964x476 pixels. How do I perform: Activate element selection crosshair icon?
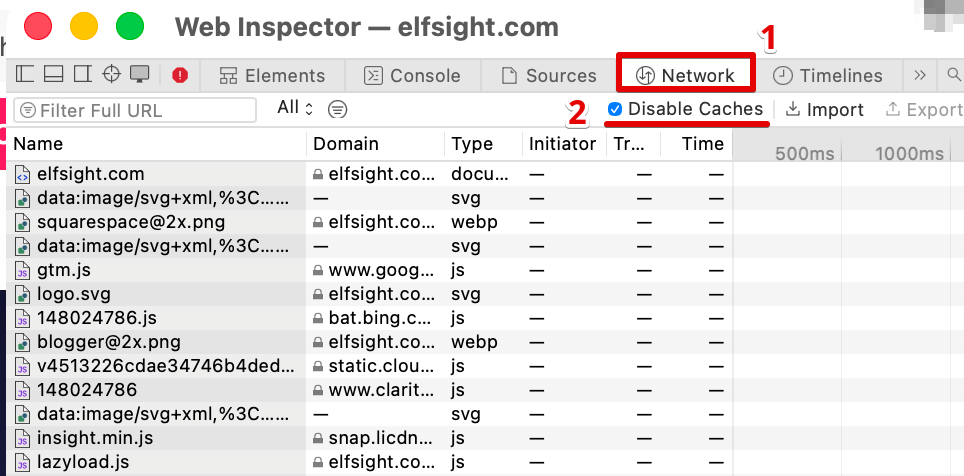(111, 74)
